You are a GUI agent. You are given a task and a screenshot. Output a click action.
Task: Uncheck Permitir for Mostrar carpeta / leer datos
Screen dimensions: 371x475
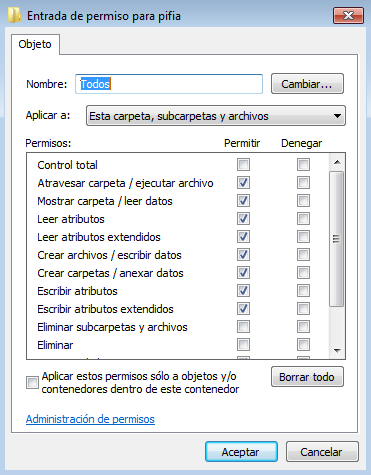pyautogui.click(x=243, y=201)
